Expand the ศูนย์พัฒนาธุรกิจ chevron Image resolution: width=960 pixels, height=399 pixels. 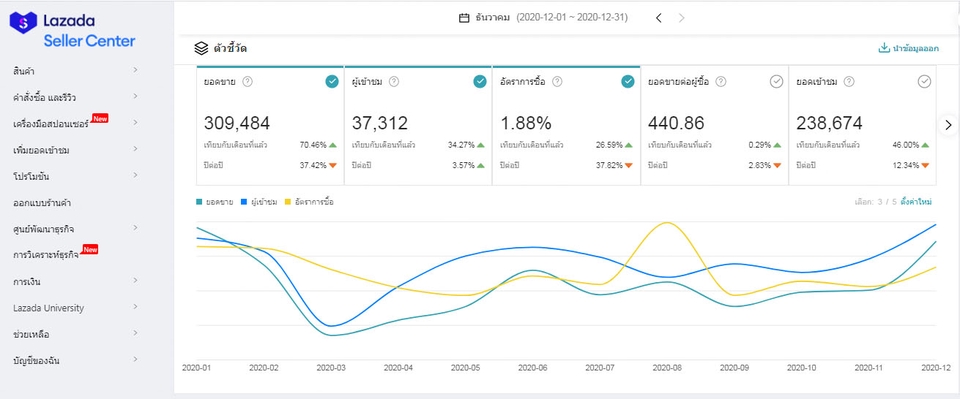click(135, 228)
